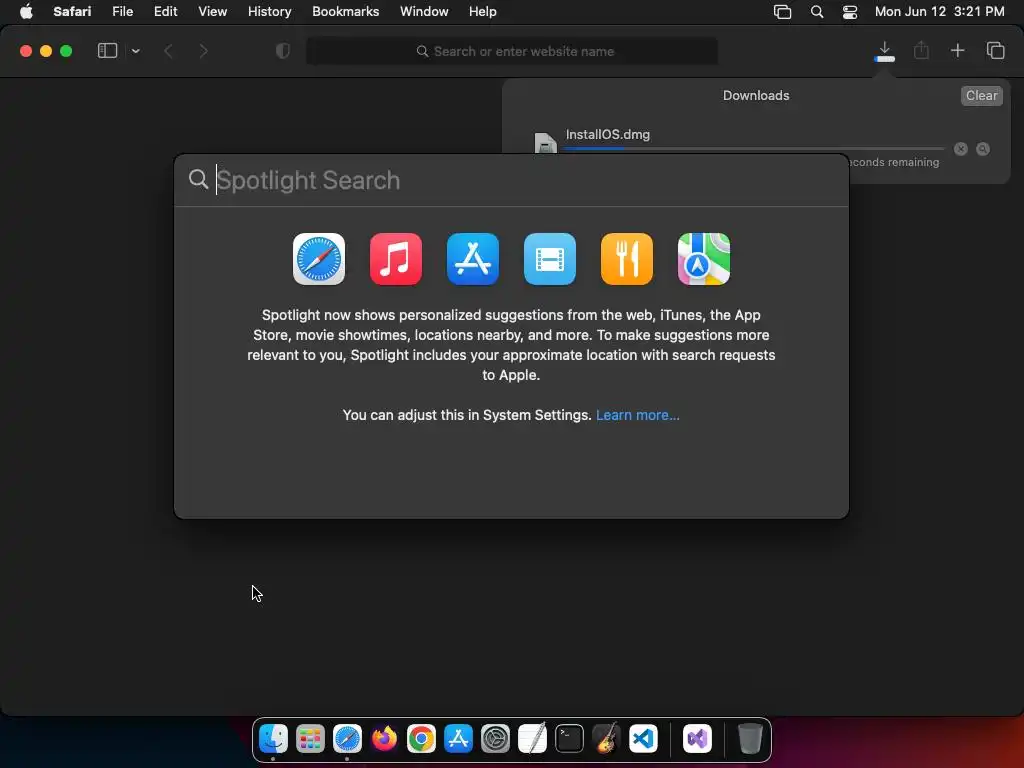Select the movie showtimes icon in Spotlight
Image resolution: width=1024 pixels, height=768 pixels.
550,259
